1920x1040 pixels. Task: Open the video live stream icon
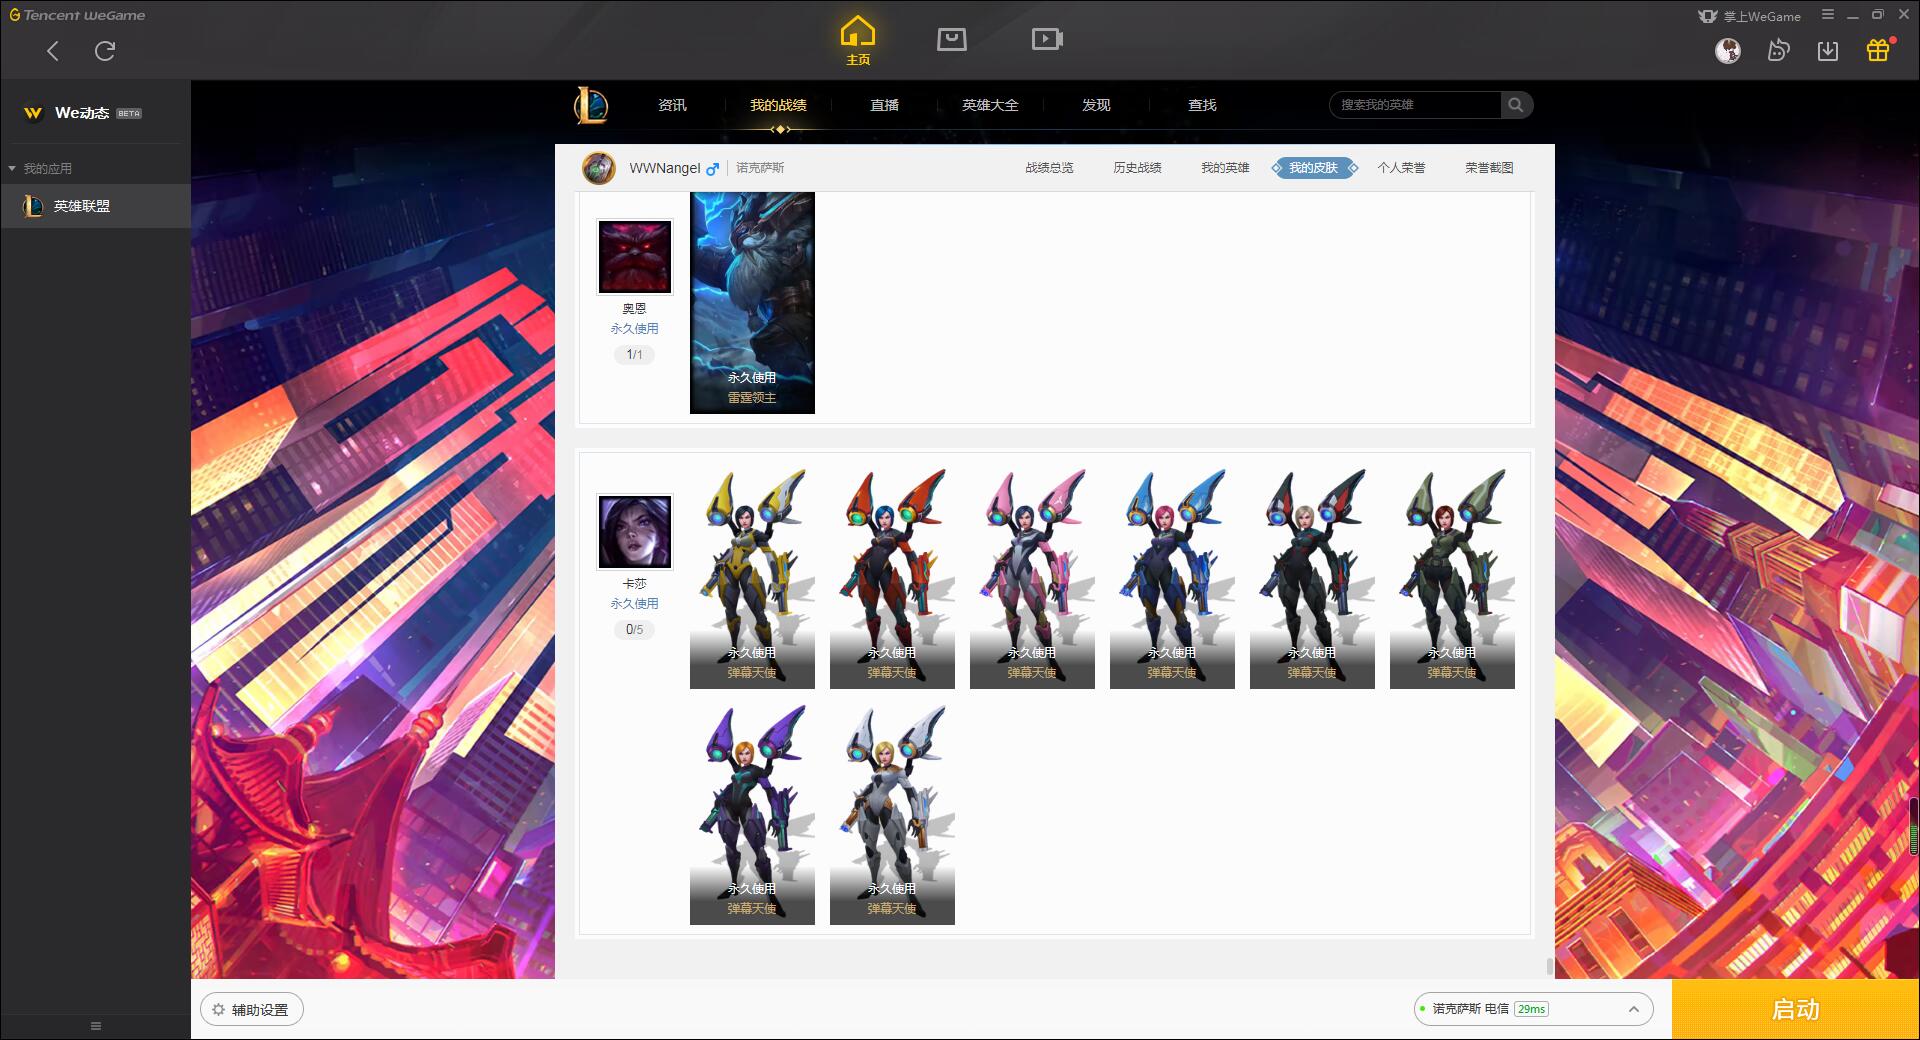(1047, 39)
